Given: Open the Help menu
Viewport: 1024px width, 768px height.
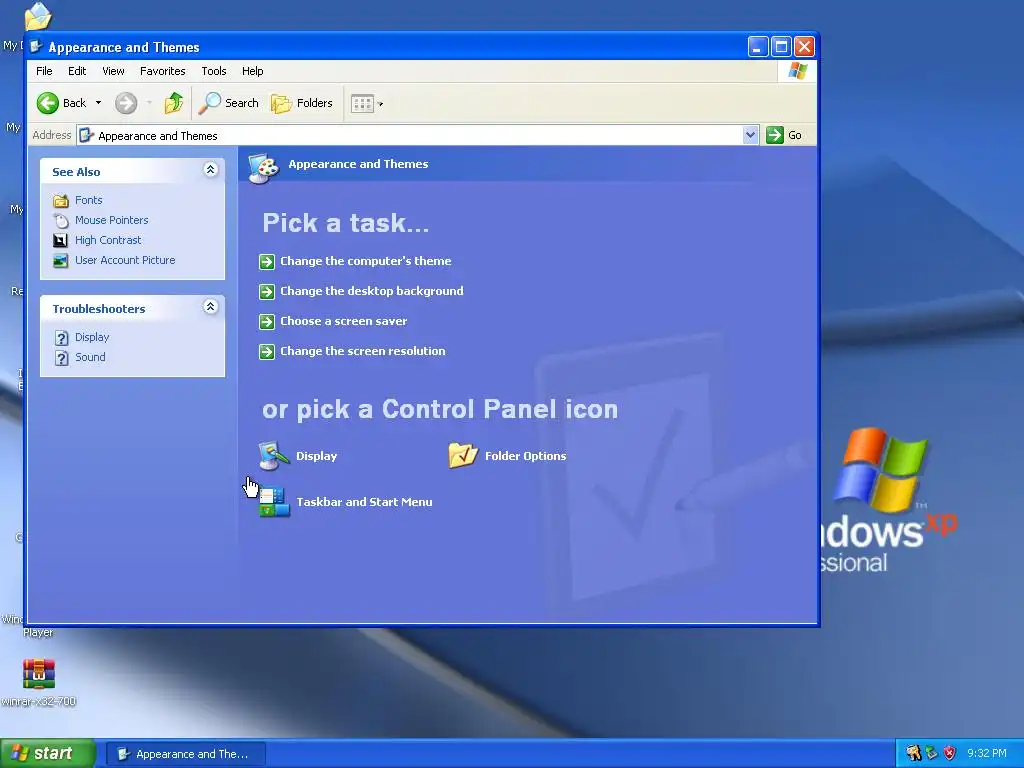Looking at the screenshot, I should click(x=252, y=71).
